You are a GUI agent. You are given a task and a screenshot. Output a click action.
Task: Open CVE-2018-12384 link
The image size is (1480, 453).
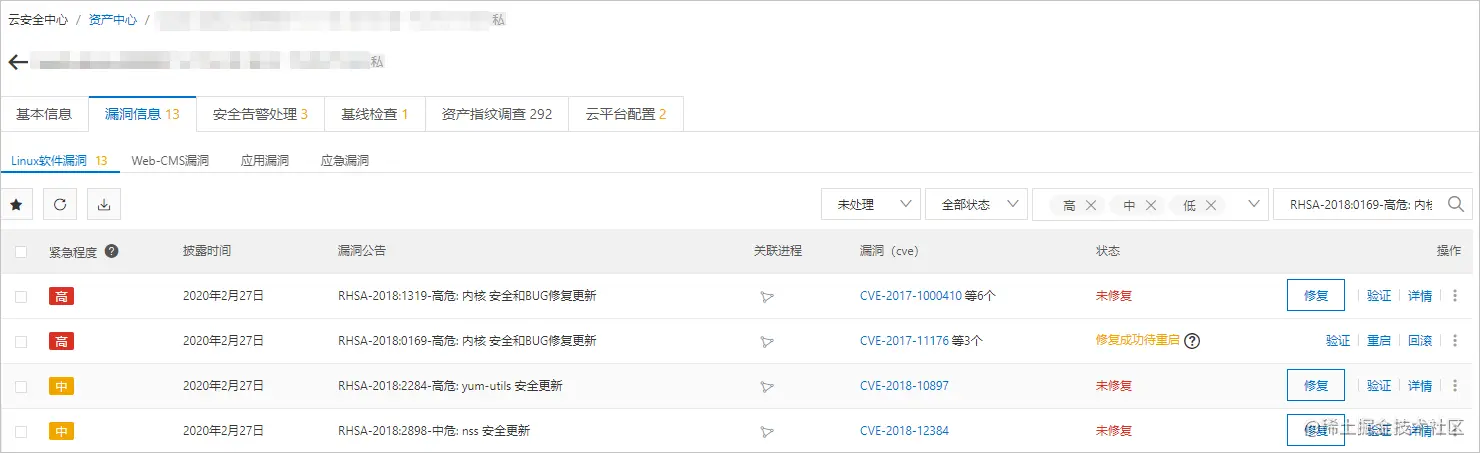pos(904,431)
